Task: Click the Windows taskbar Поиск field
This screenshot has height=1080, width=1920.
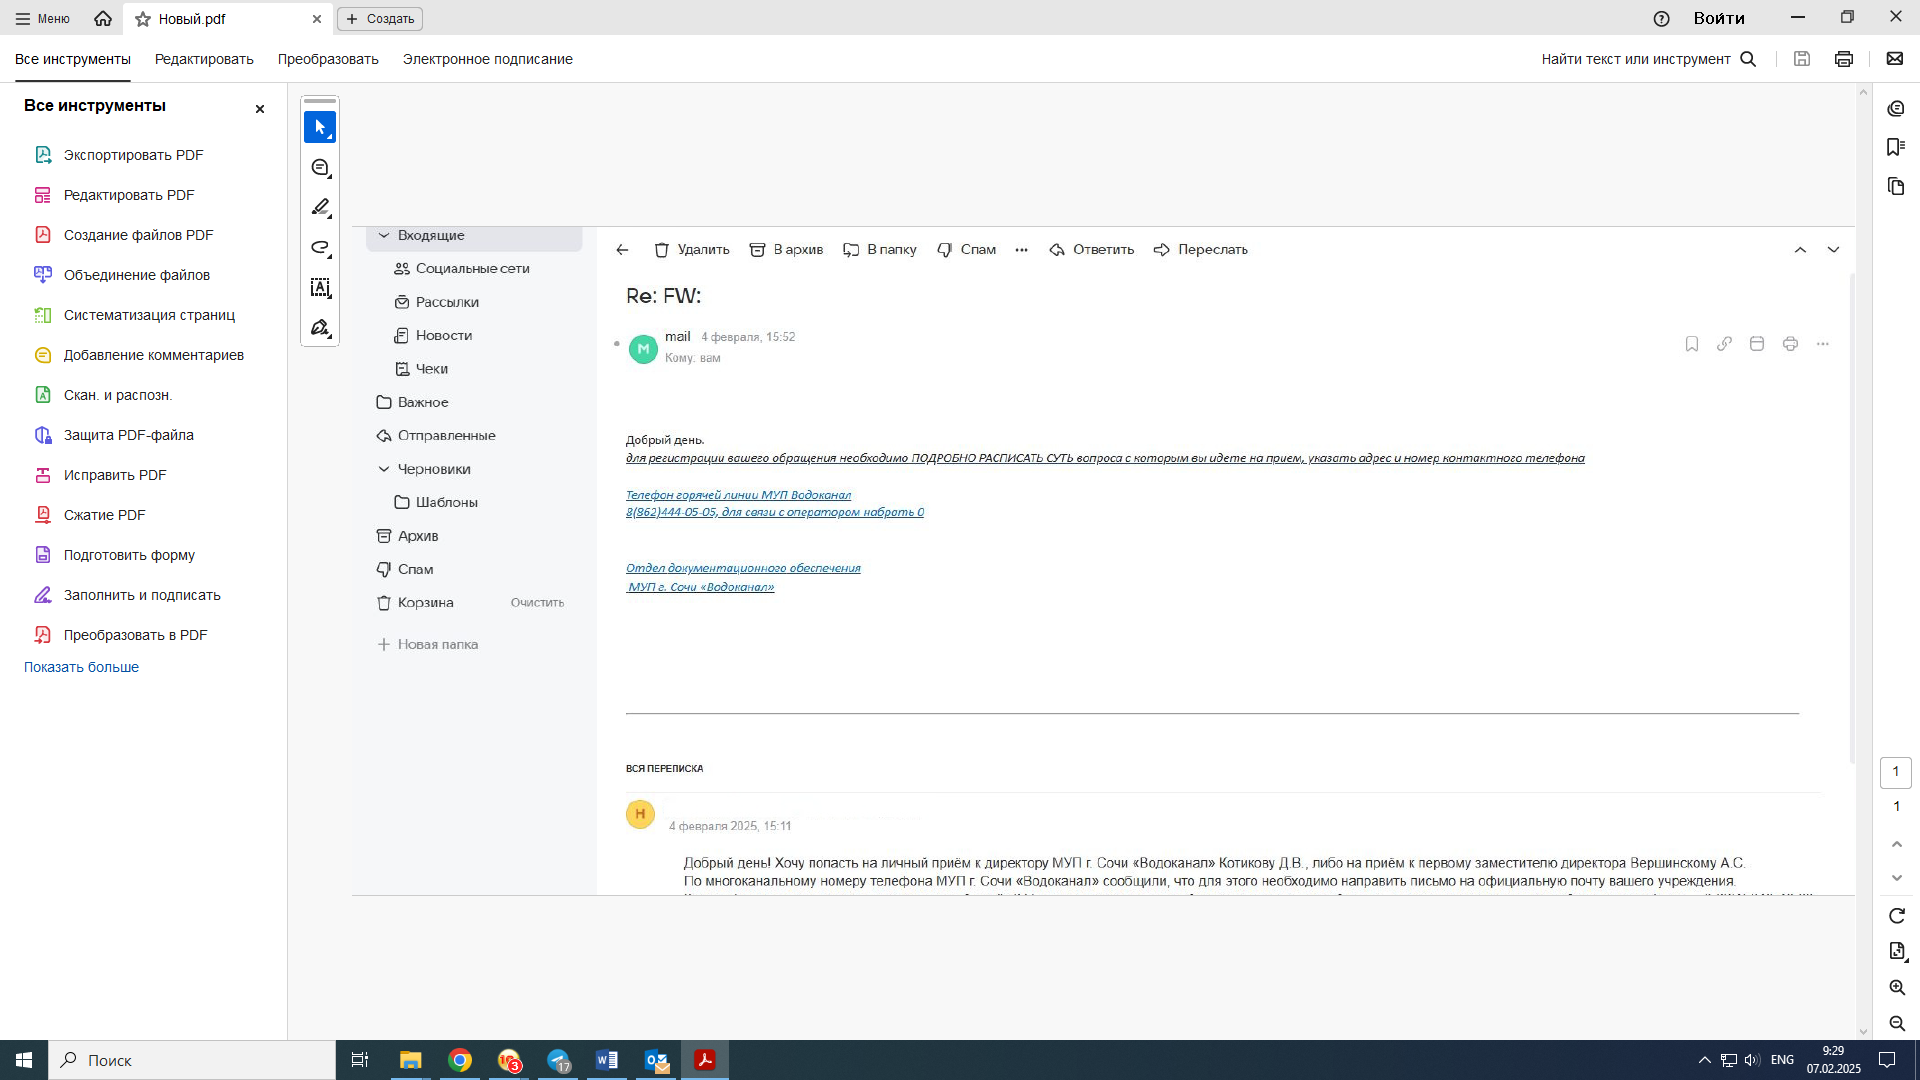Action: pos(192,1060)
